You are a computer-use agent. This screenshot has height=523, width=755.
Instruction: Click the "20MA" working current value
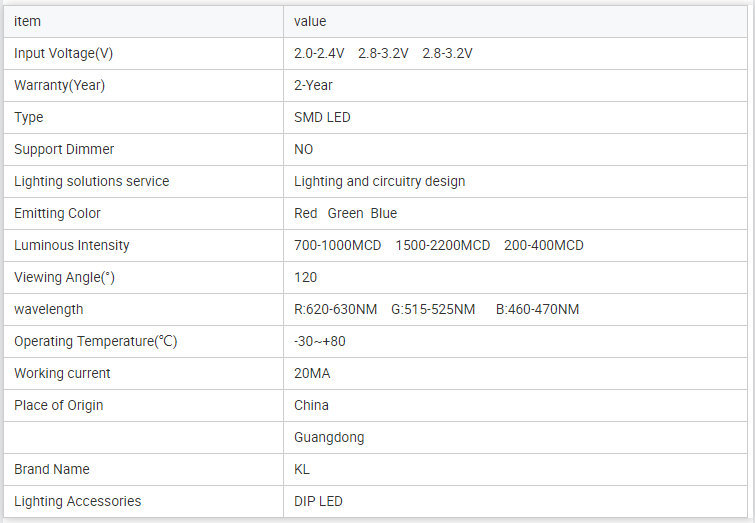312,373
